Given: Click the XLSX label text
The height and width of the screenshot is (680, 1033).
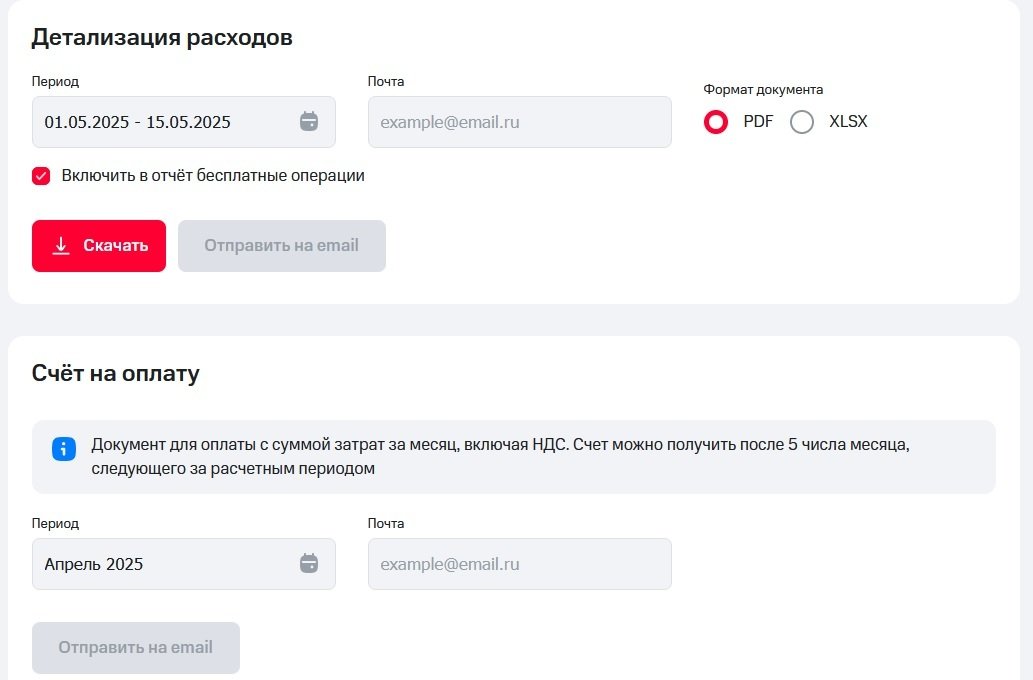Looking at the screenshot, I should (x=848, y=122).
